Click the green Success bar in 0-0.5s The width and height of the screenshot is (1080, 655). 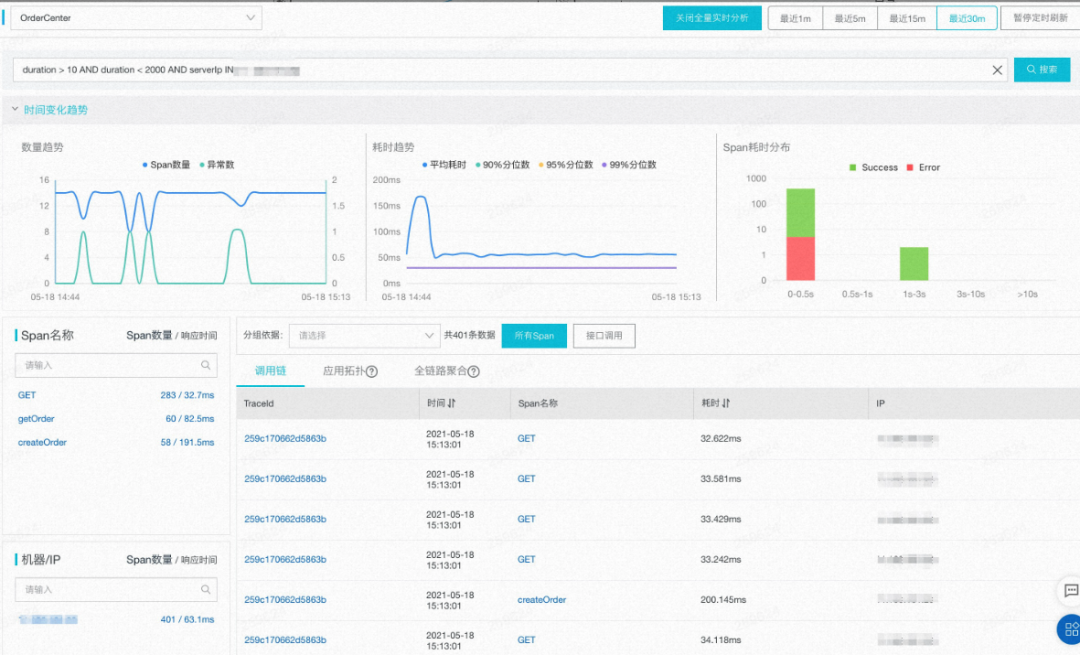pos(800,213)
